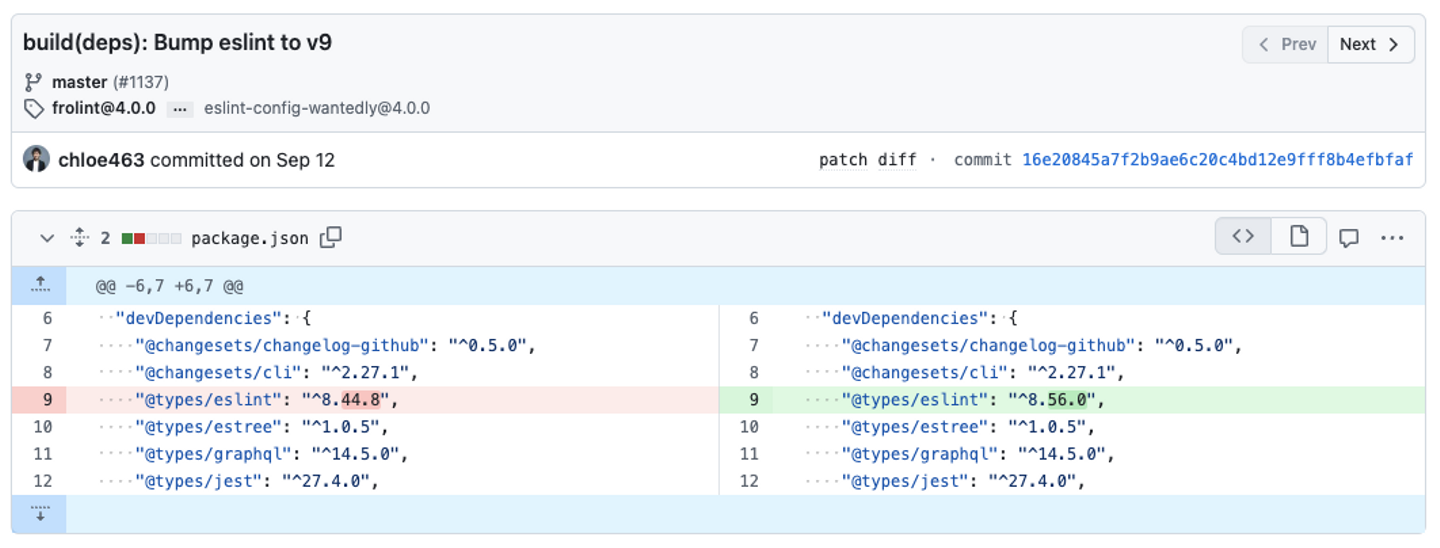Copy the package.json file path
The width and height of the screenshot is (1440, 548).
coord(331,238)
